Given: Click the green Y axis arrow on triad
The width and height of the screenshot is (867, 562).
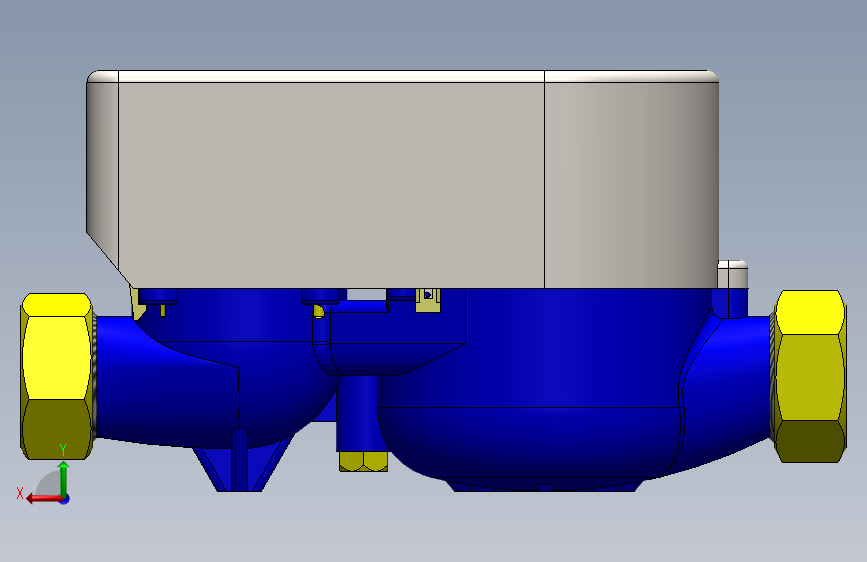Looking at the screenshot, I should coord(64,478).
